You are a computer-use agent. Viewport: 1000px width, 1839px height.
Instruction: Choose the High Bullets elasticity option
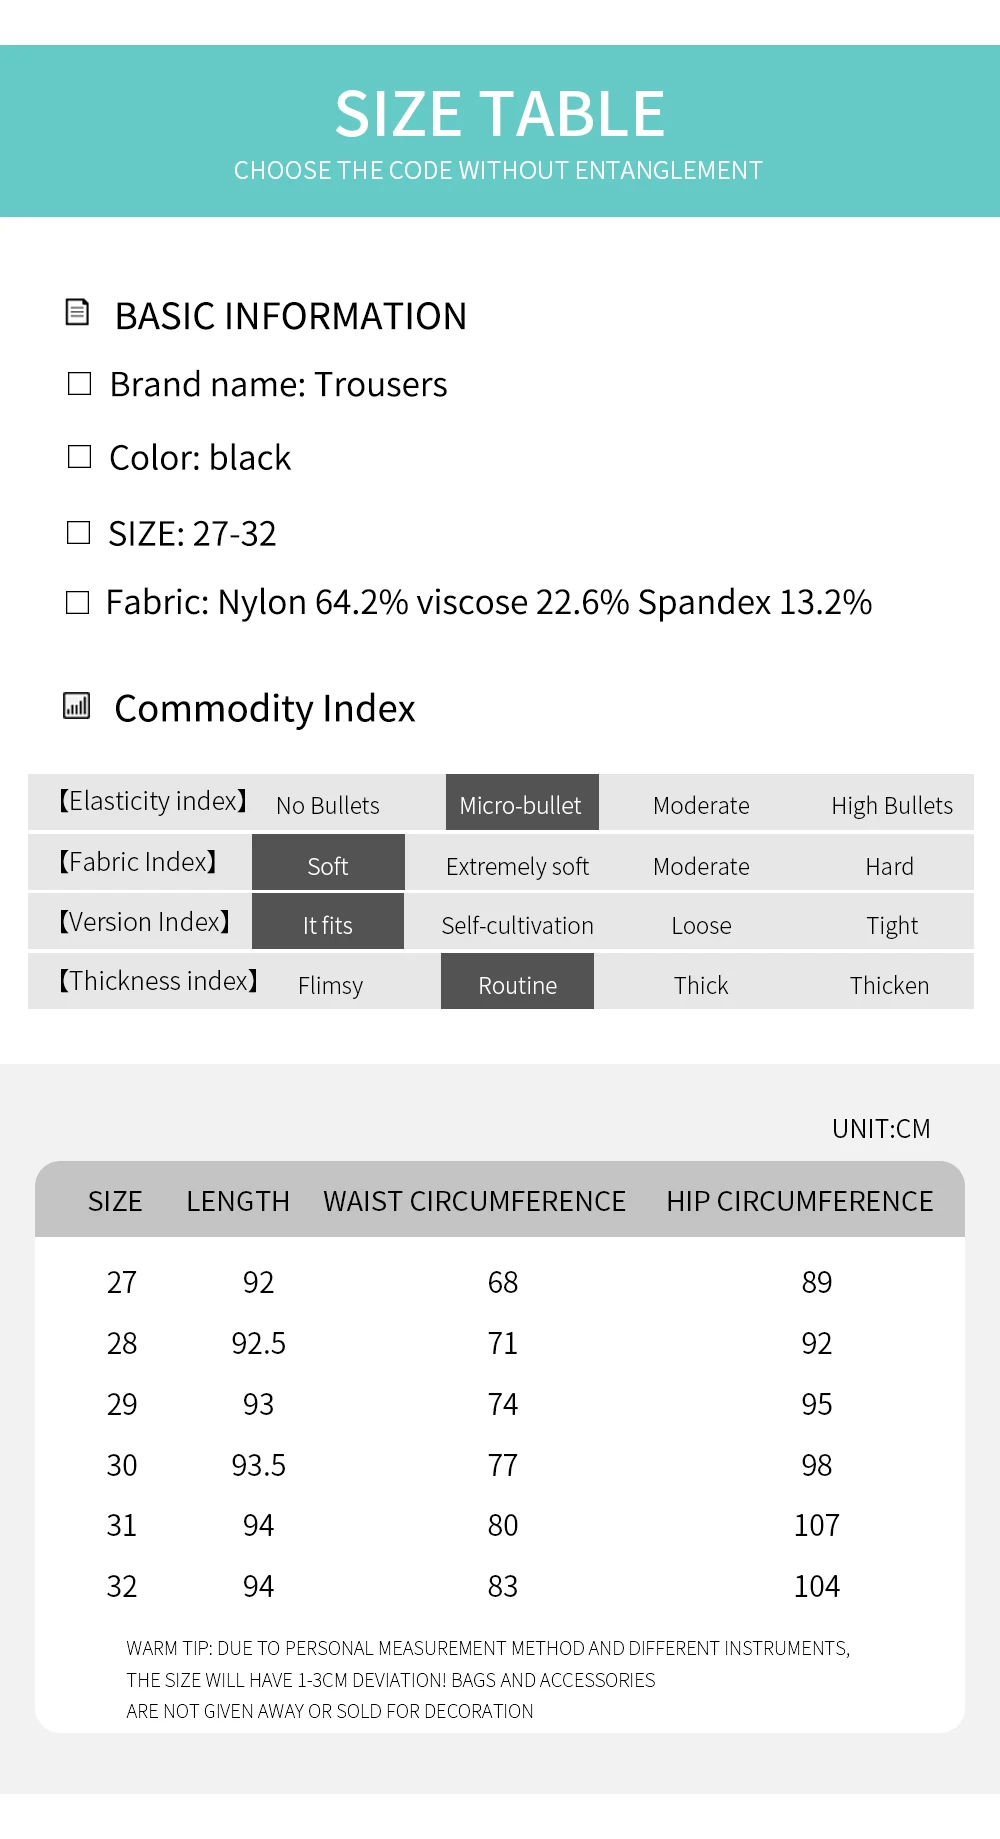pyautogui.click(x=892, y=806)
